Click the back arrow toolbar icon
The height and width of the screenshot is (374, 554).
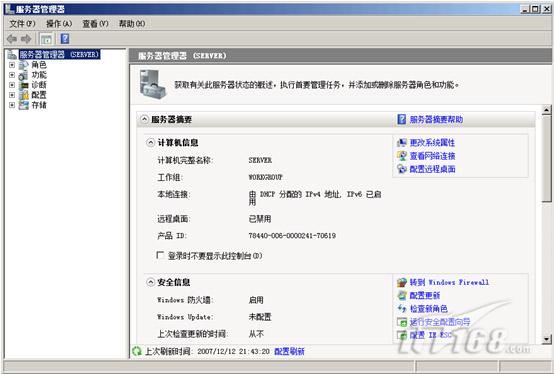(12, 39)
